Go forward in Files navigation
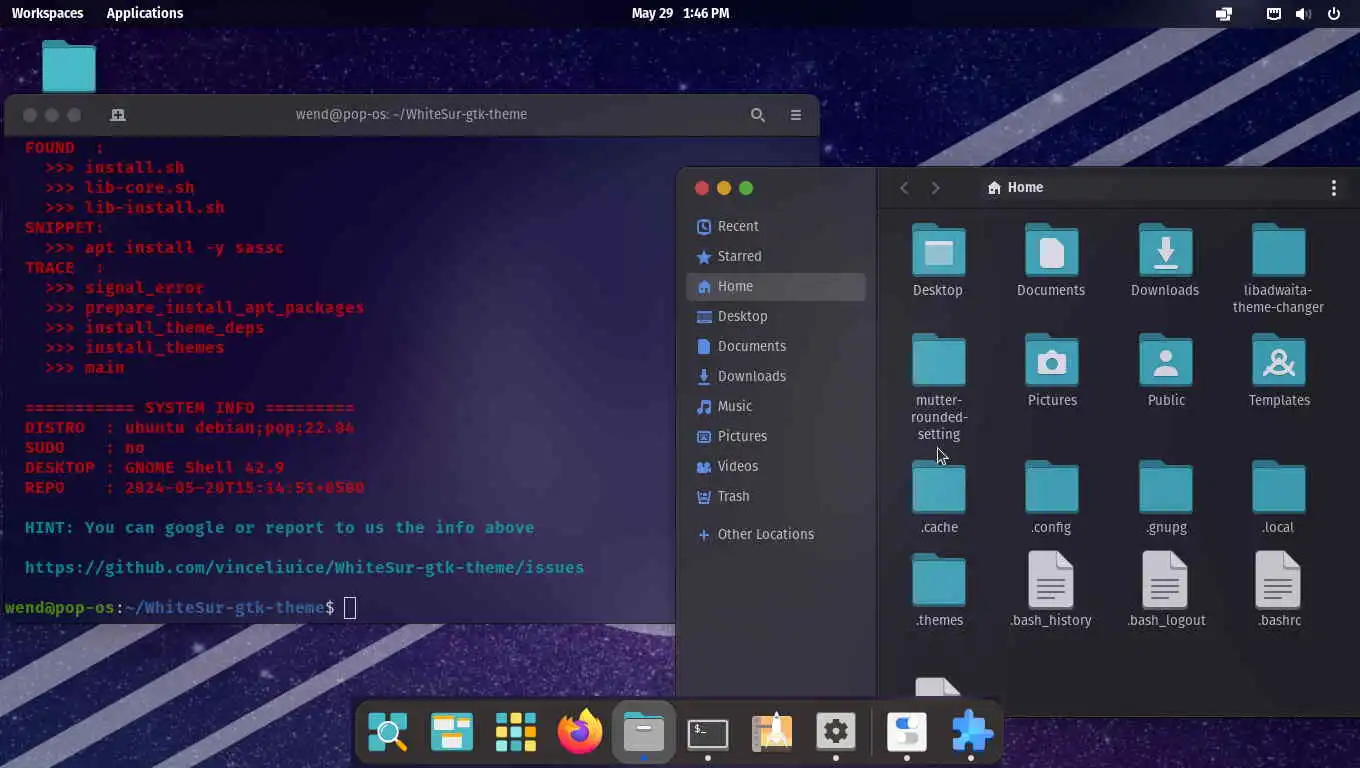Viewport: 1360px width, 768px height. (935, 188)
